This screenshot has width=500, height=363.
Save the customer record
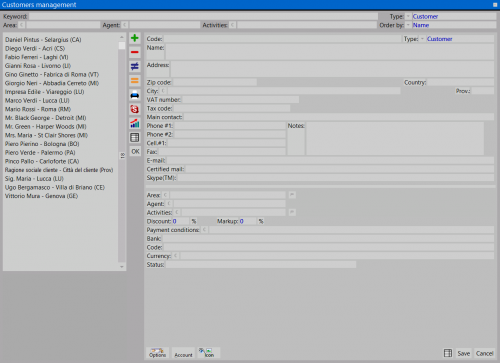point(464,353)
